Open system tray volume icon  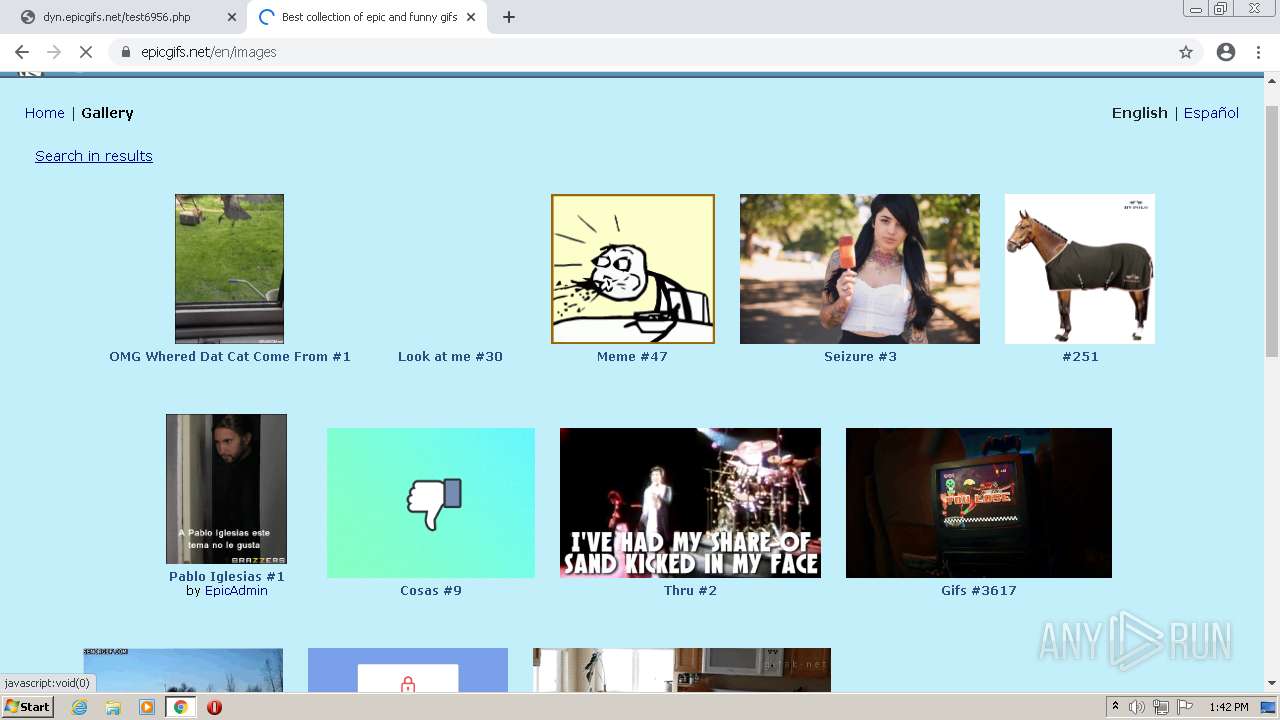pos(1137,707)
